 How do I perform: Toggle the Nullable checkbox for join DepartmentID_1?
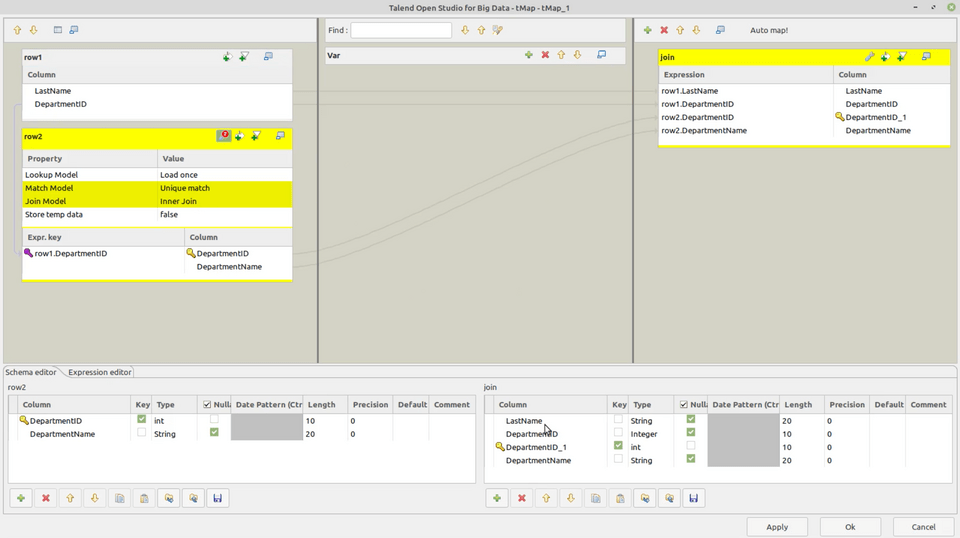[691, 446]
